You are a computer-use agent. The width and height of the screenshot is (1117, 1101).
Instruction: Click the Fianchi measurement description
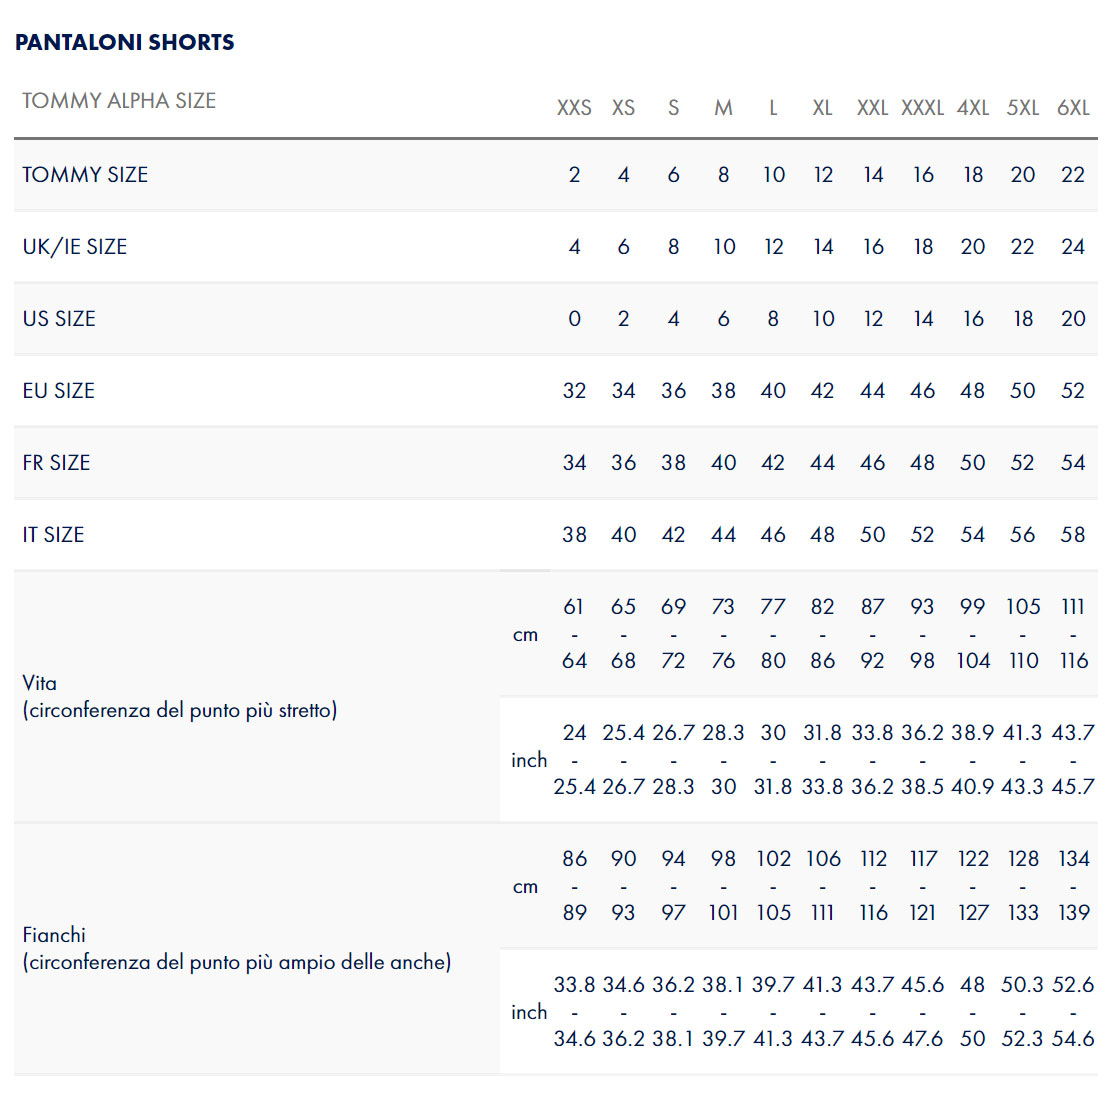(x=237, y=949)
